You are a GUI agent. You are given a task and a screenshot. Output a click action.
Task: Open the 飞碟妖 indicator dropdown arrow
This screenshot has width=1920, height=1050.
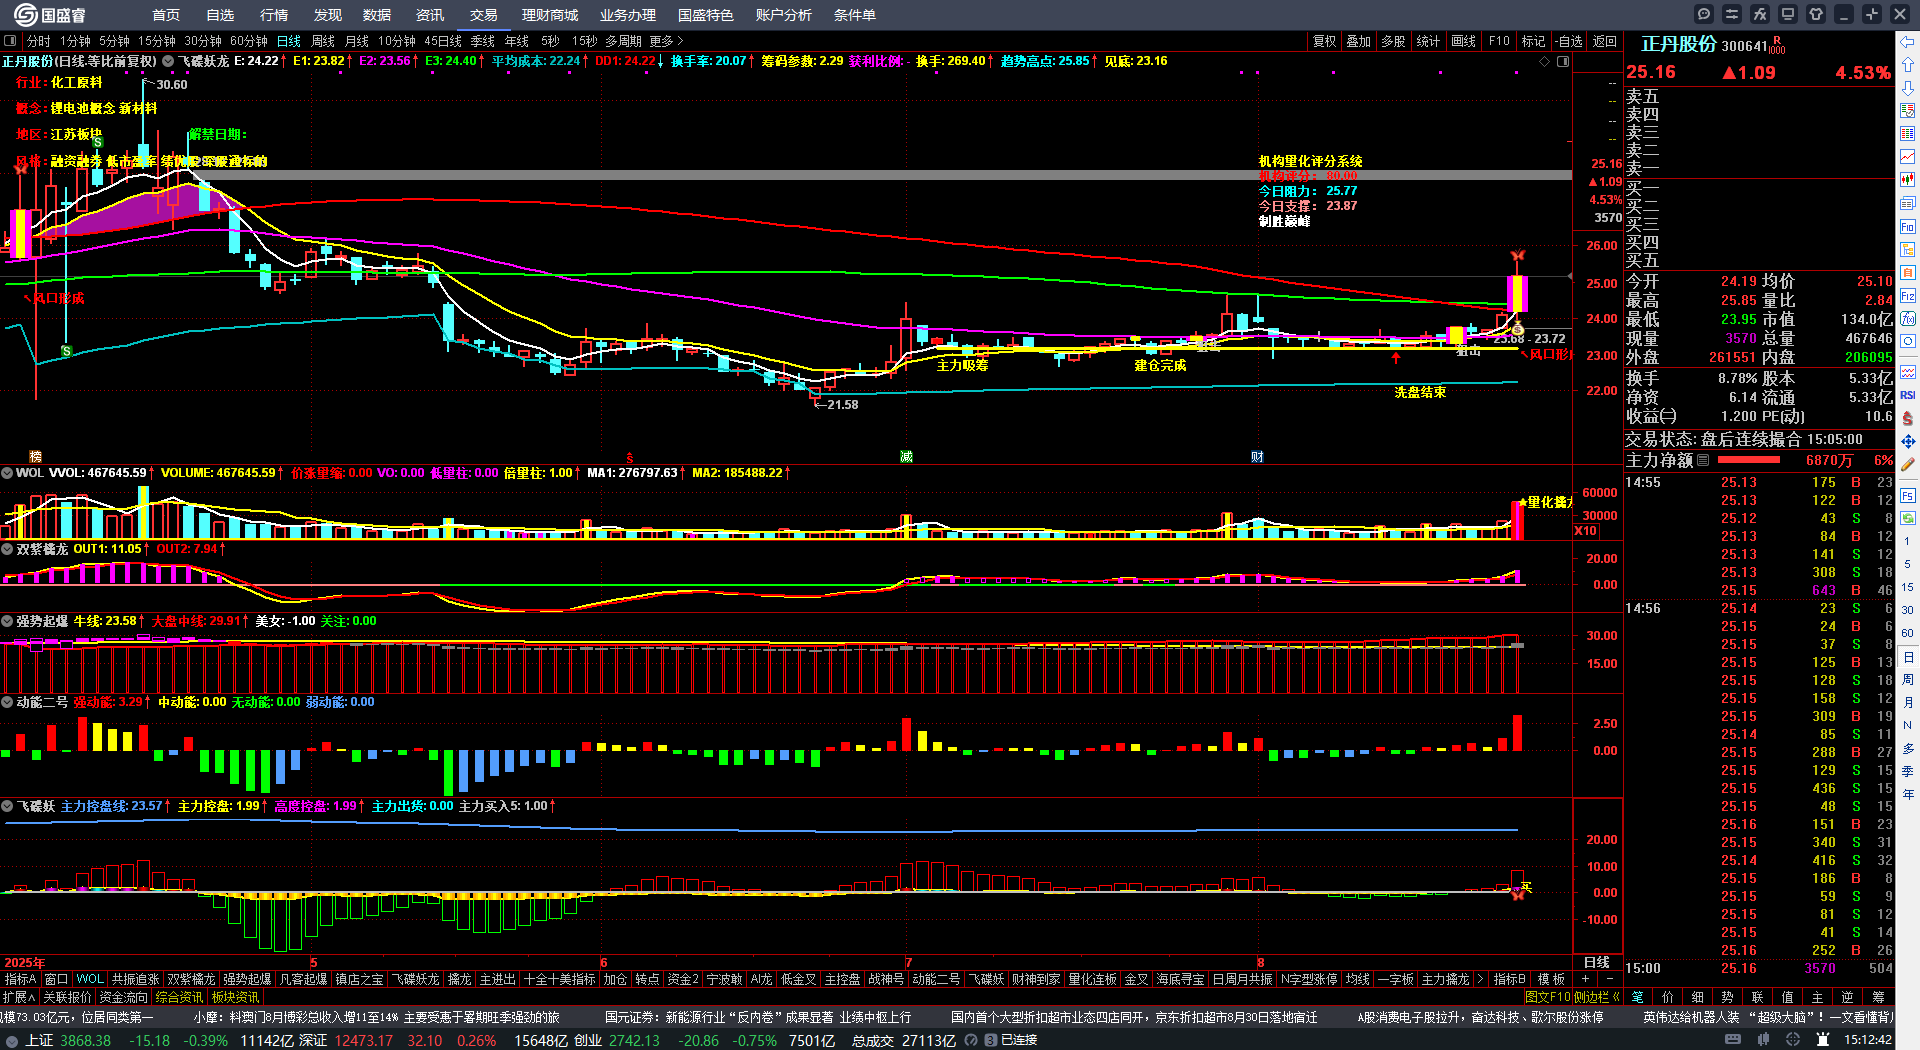7,806
